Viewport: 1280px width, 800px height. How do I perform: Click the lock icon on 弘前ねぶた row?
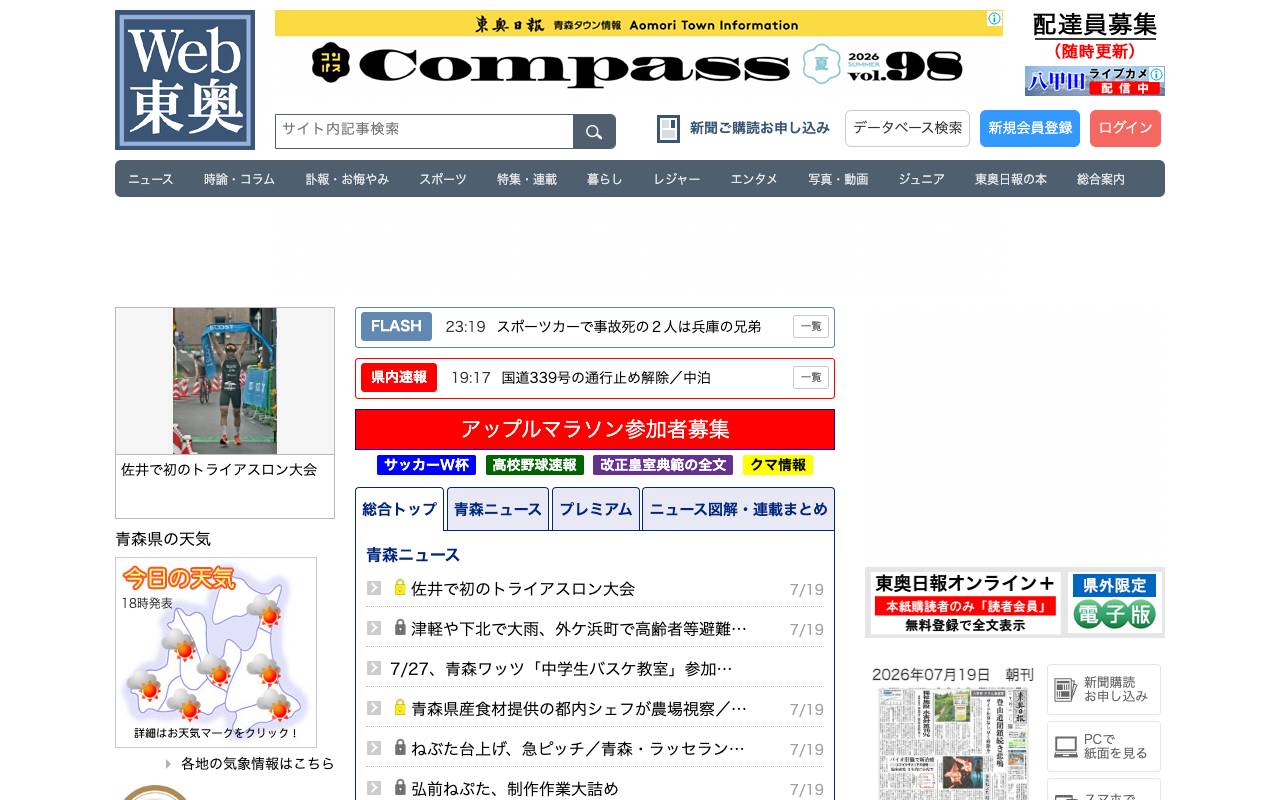[x=400, y=788]
